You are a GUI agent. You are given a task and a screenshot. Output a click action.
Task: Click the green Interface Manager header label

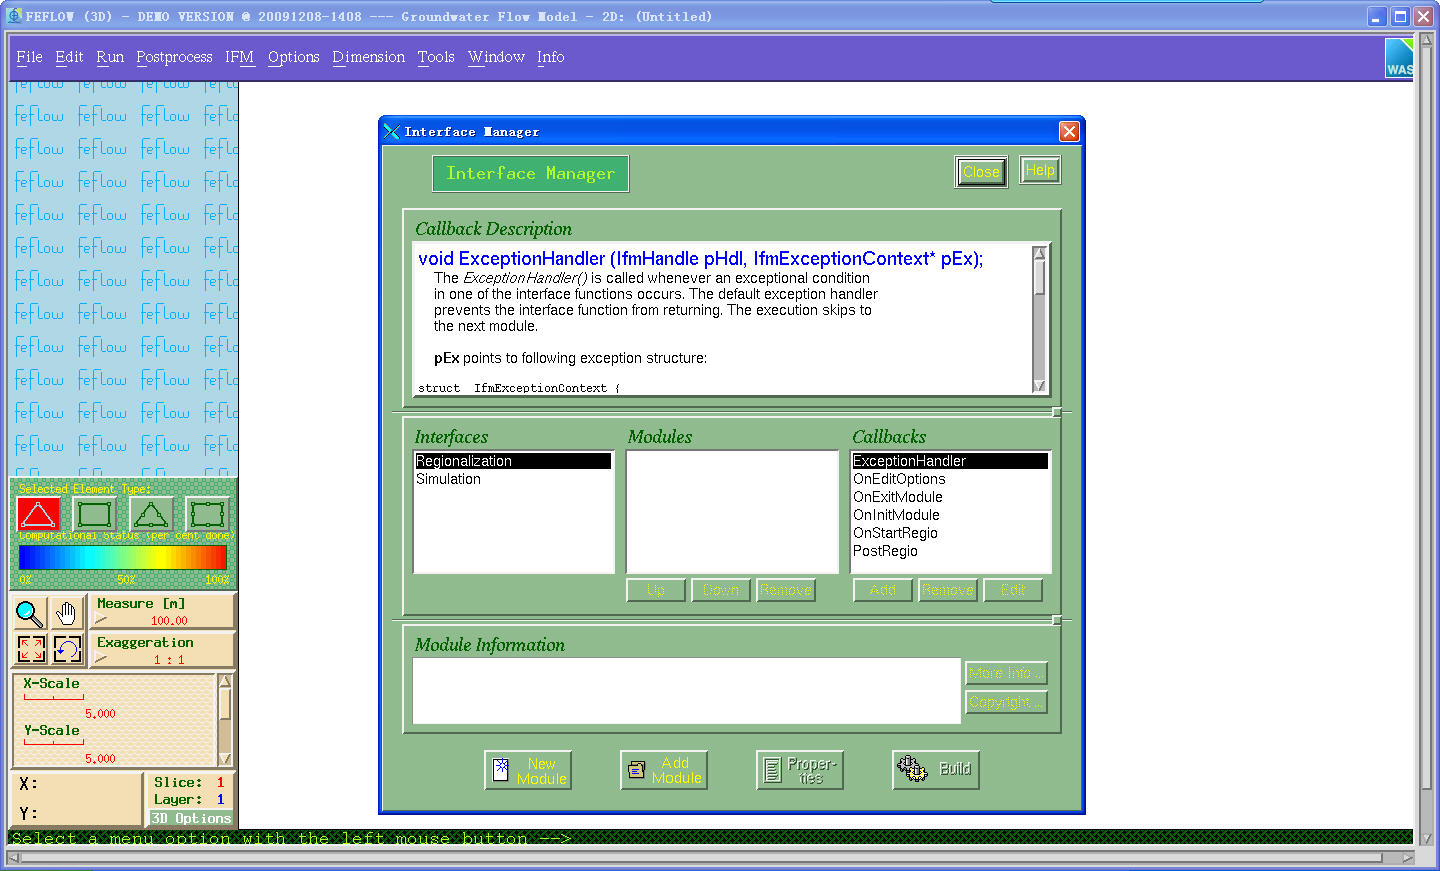coord(530,173)
